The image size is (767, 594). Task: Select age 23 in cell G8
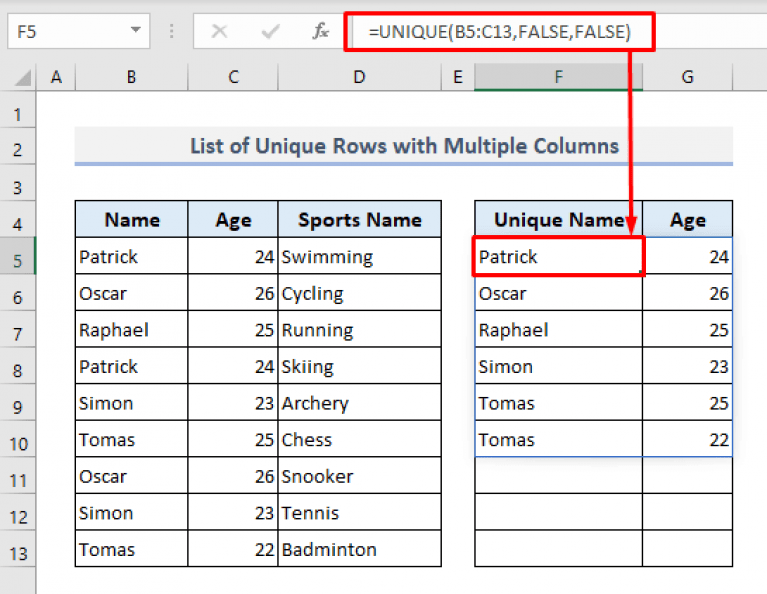click(688, 366)
